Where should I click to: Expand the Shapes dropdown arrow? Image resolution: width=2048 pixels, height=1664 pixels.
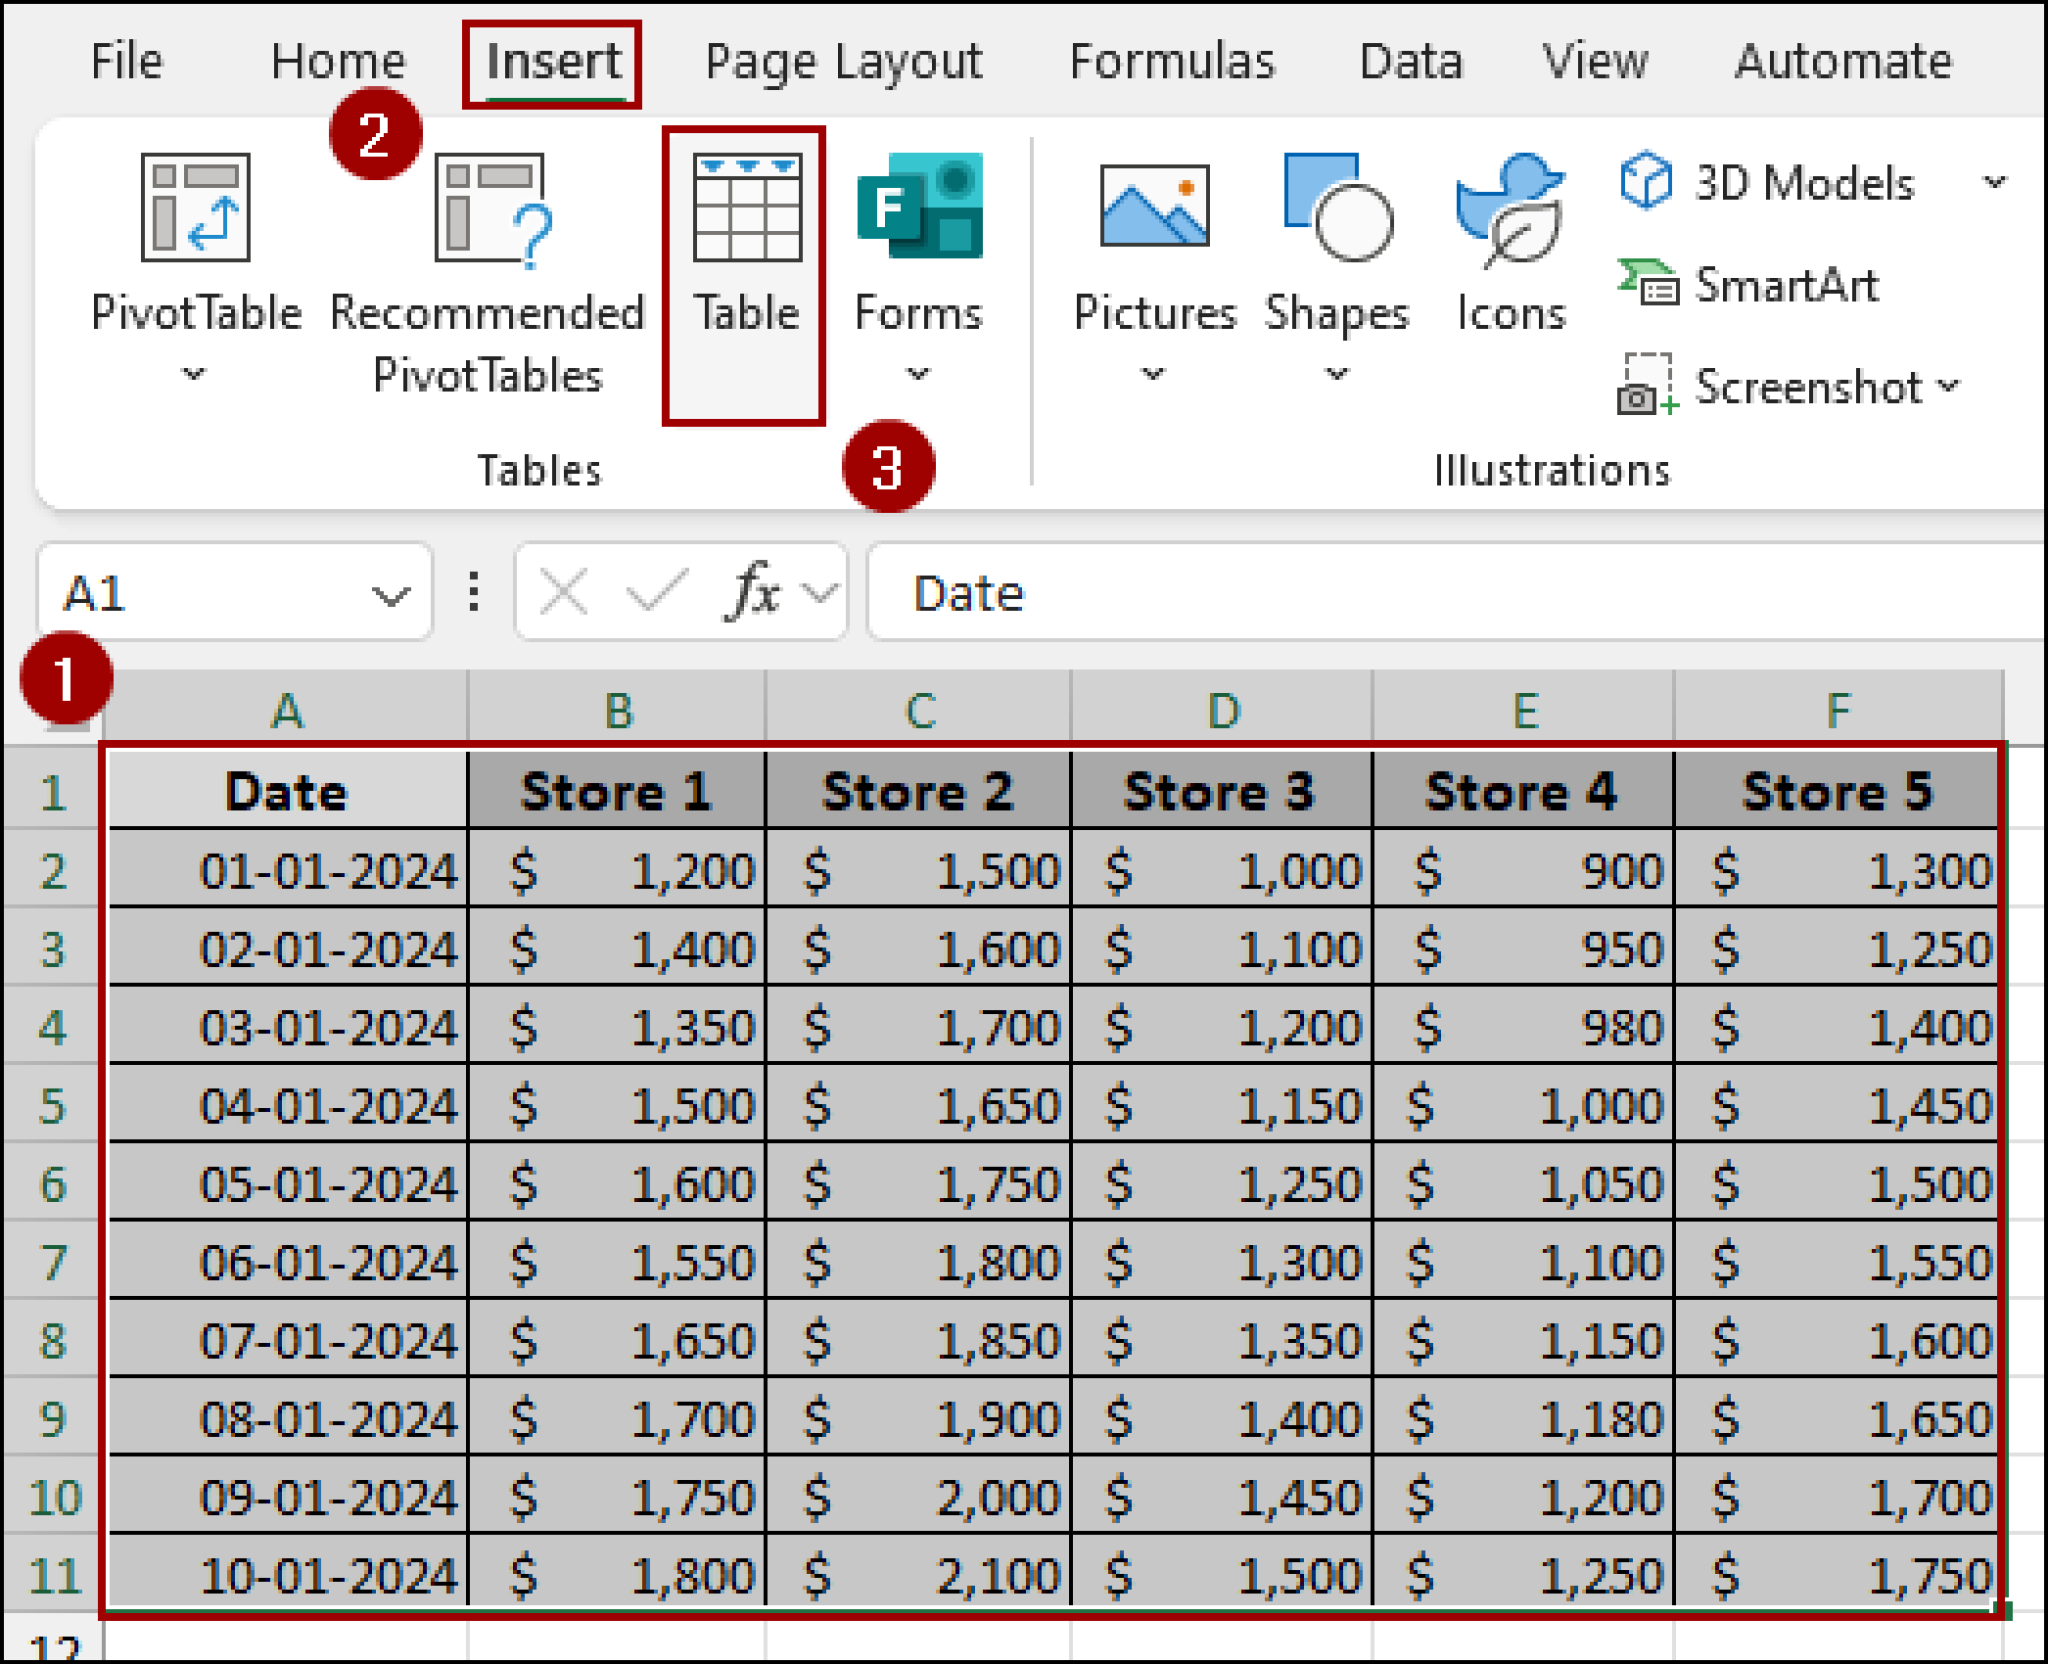point(1337,372)
